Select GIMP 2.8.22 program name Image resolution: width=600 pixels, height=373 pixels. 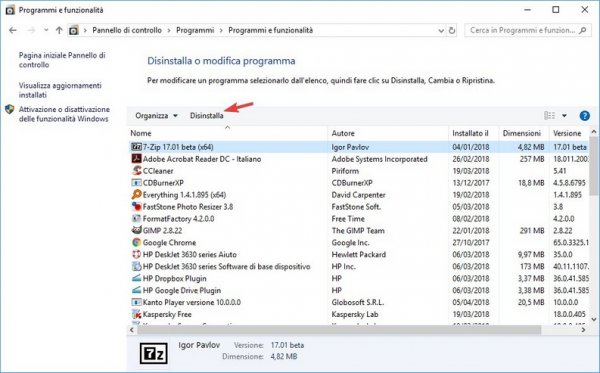coord(162,231)
